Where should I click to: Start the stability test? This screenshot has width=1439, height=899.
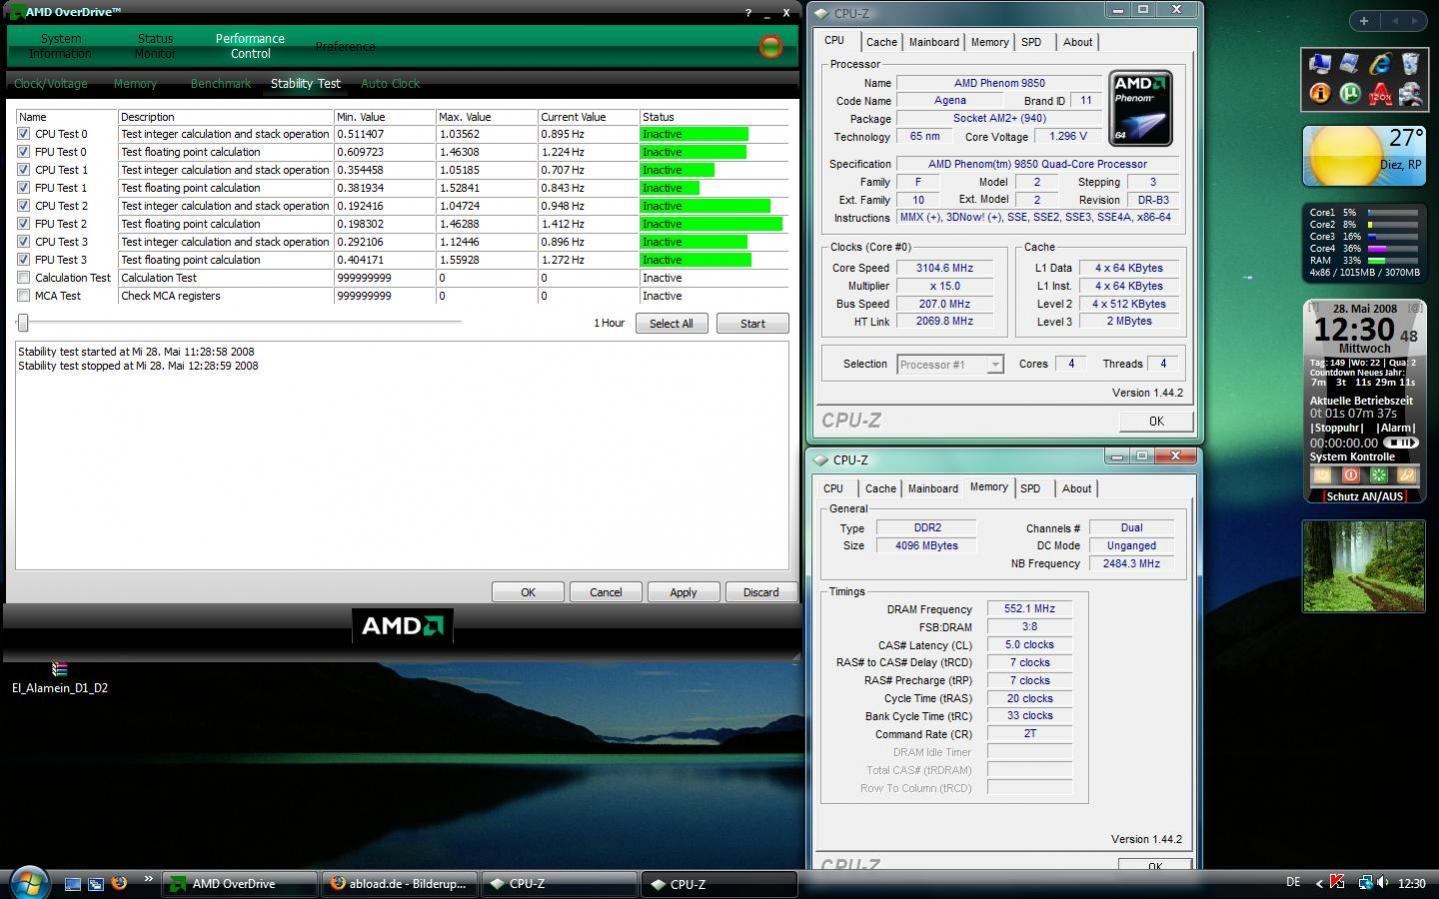[752, 324]
